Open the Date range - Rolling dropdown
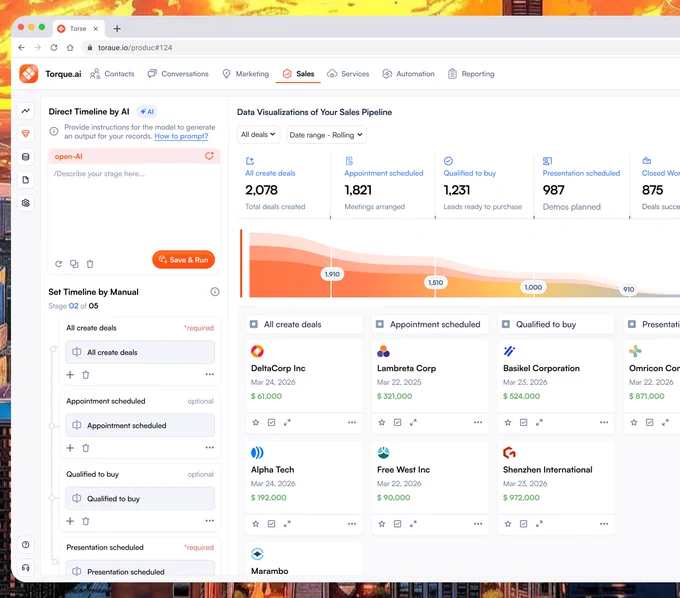Viewport: 680px width, 598px height. [326, 135]
